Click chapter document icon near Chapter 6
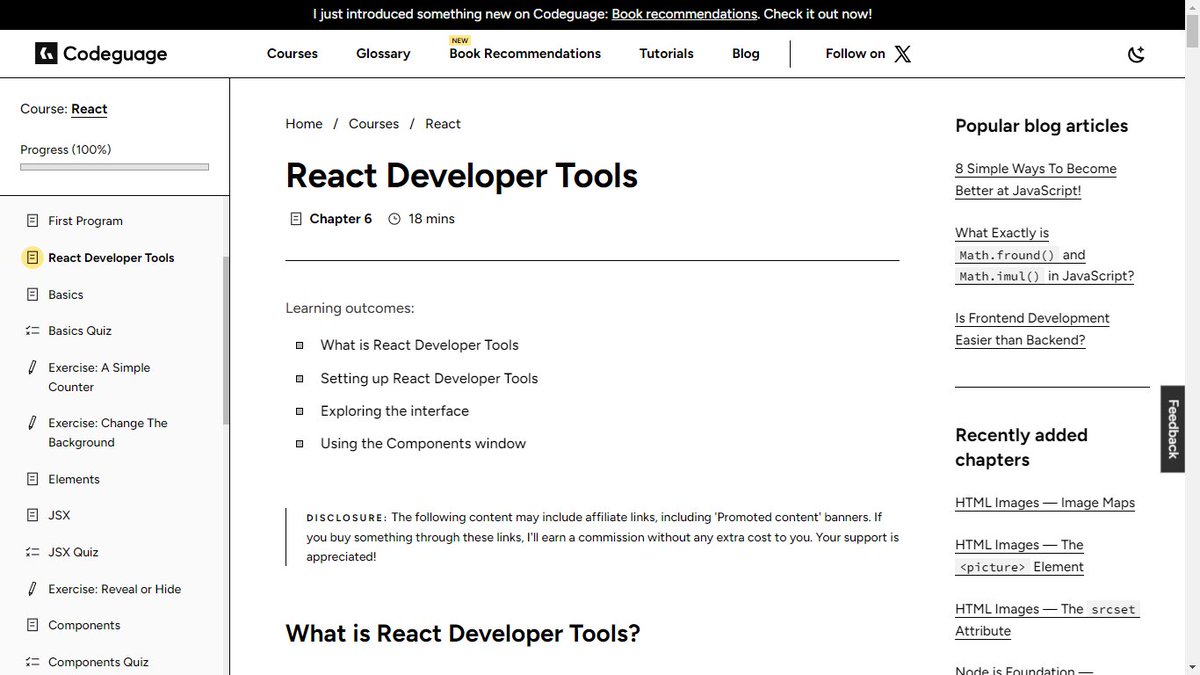The image size is (1200, 675). click(x=295, y=219)
